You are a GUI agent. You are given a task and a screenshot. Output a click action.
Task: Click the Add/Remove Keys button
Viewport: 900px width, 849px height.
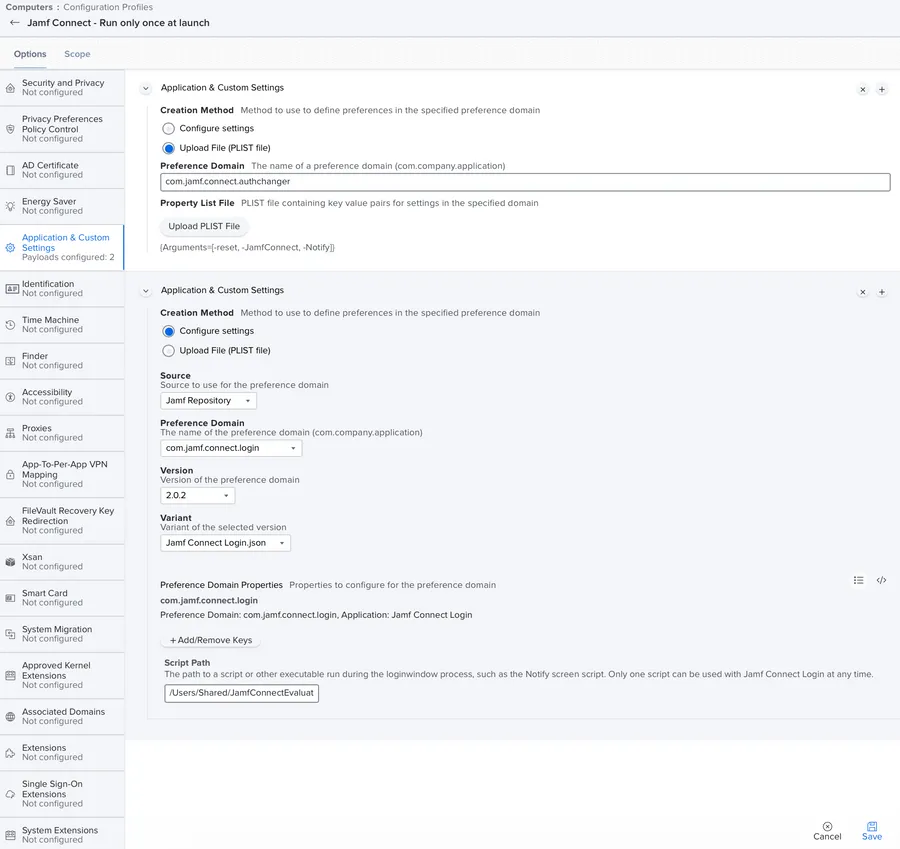pos(211,640)
